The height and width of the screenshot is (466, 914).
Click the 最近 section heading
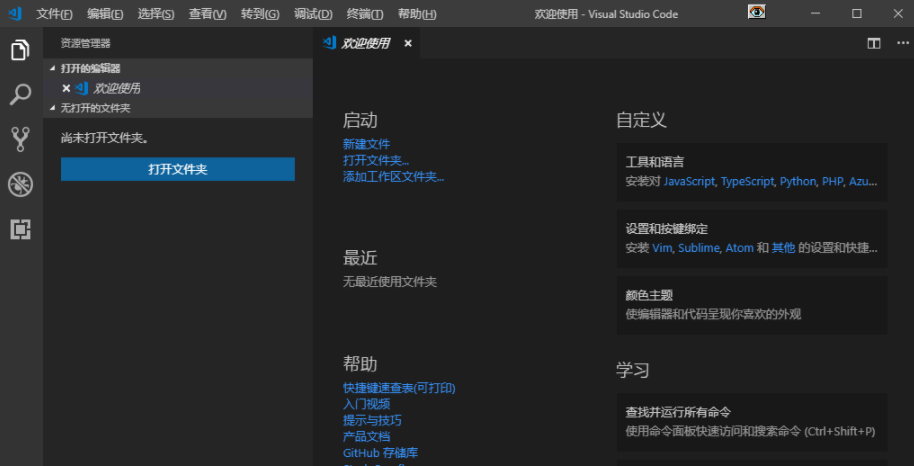click(x=360, y=257)
